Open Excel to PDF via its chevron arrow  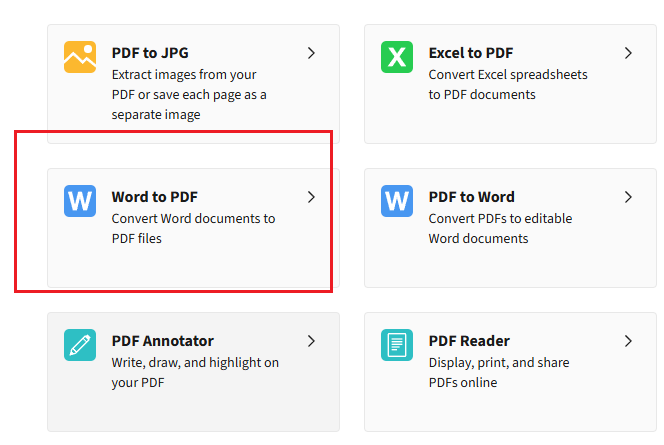click(628, 53)
